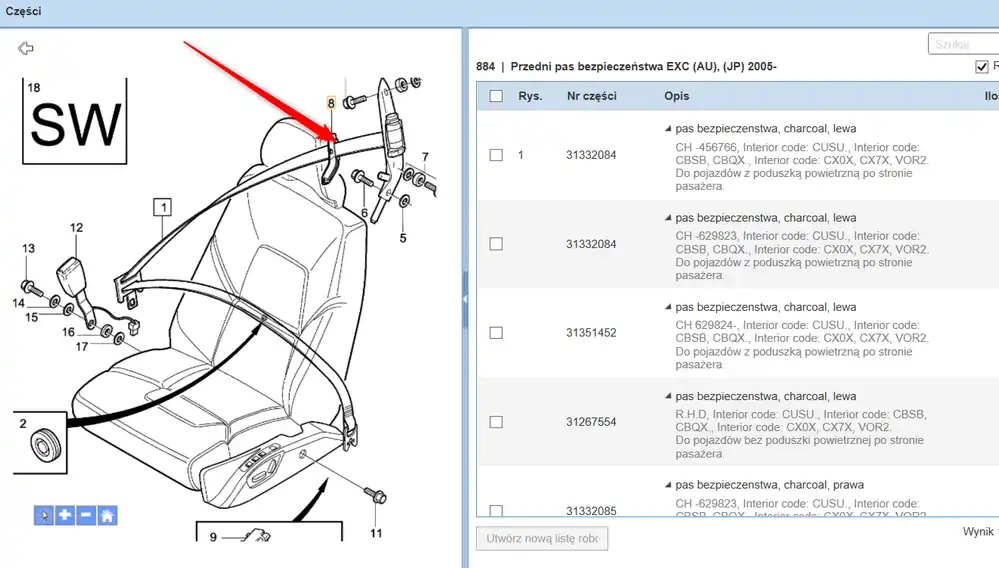
Task: Click the SW thumbnail labeled 18
Action: coord(75,123)
